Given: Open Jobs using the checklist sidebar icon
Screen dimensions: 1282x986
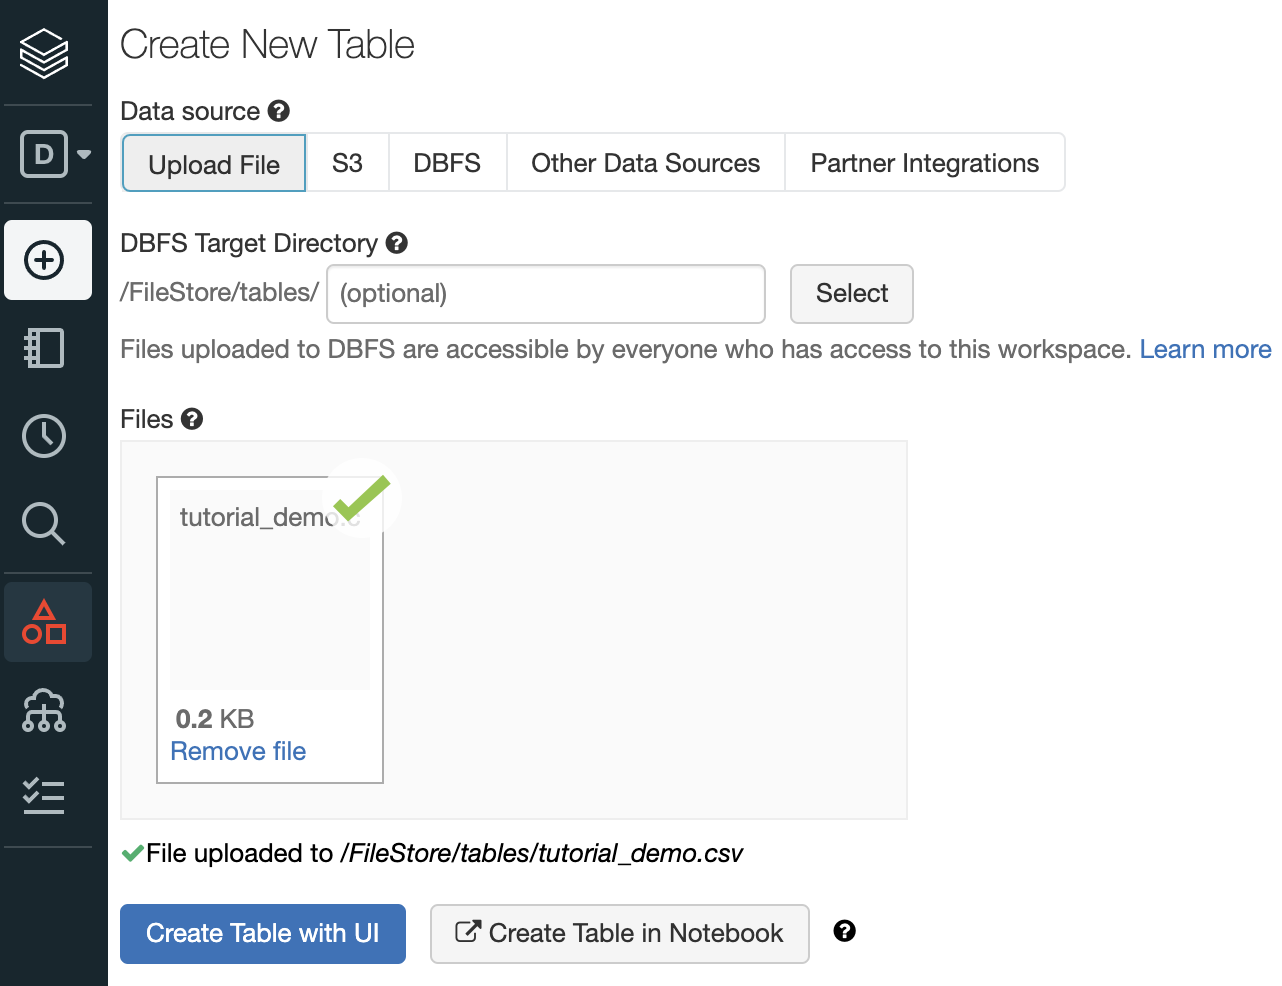Looking at the screenshot, I should (44, 797).
